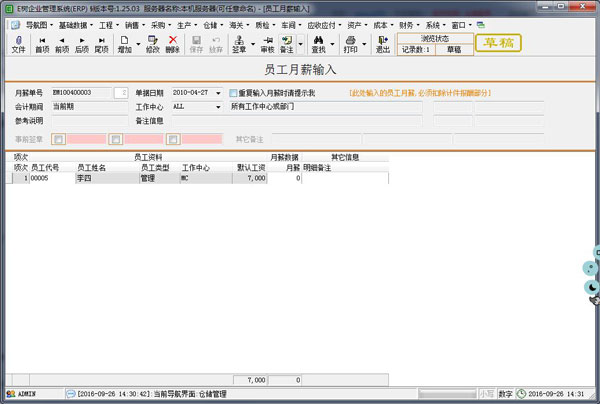Image resolution: width=600 pixels, height=404 pixels.
Task: Click the clock icon in status bar
Action: (x=521, y=393)
